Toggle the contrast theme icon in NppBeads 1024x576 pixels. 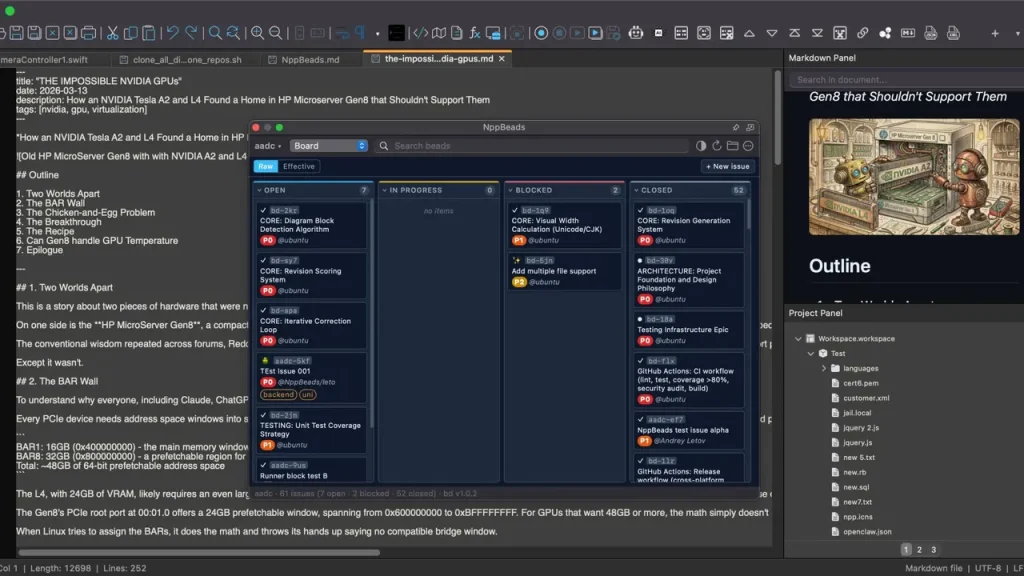701,146
